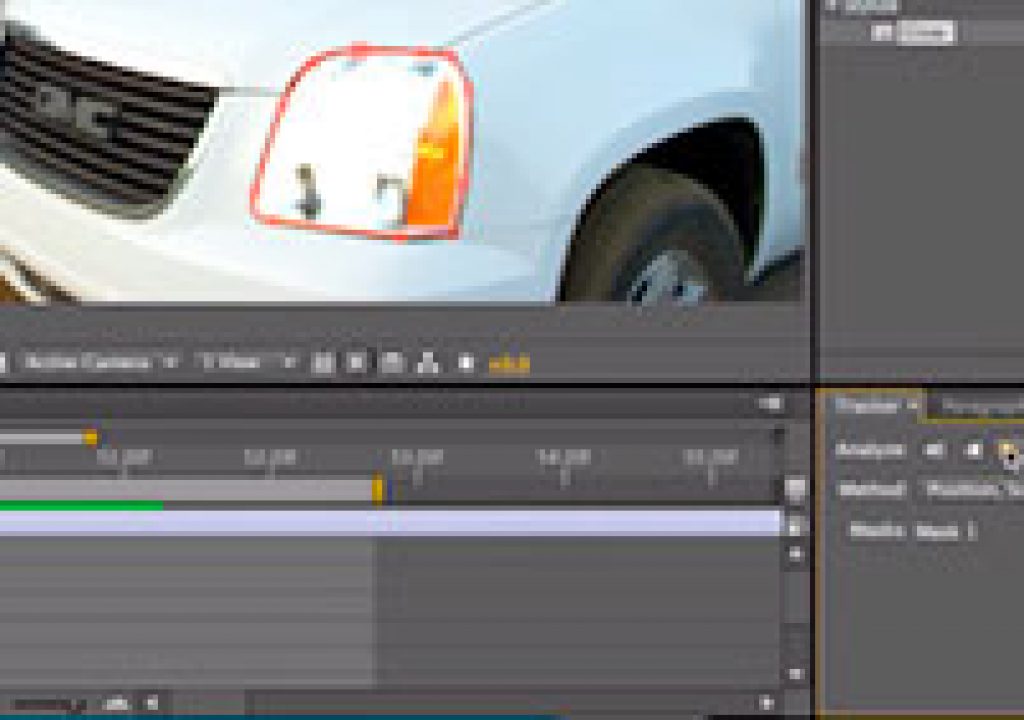Open the Composition Flowchart icon
The height and width of the screenshot is (720, 1024).
point(428,363)
